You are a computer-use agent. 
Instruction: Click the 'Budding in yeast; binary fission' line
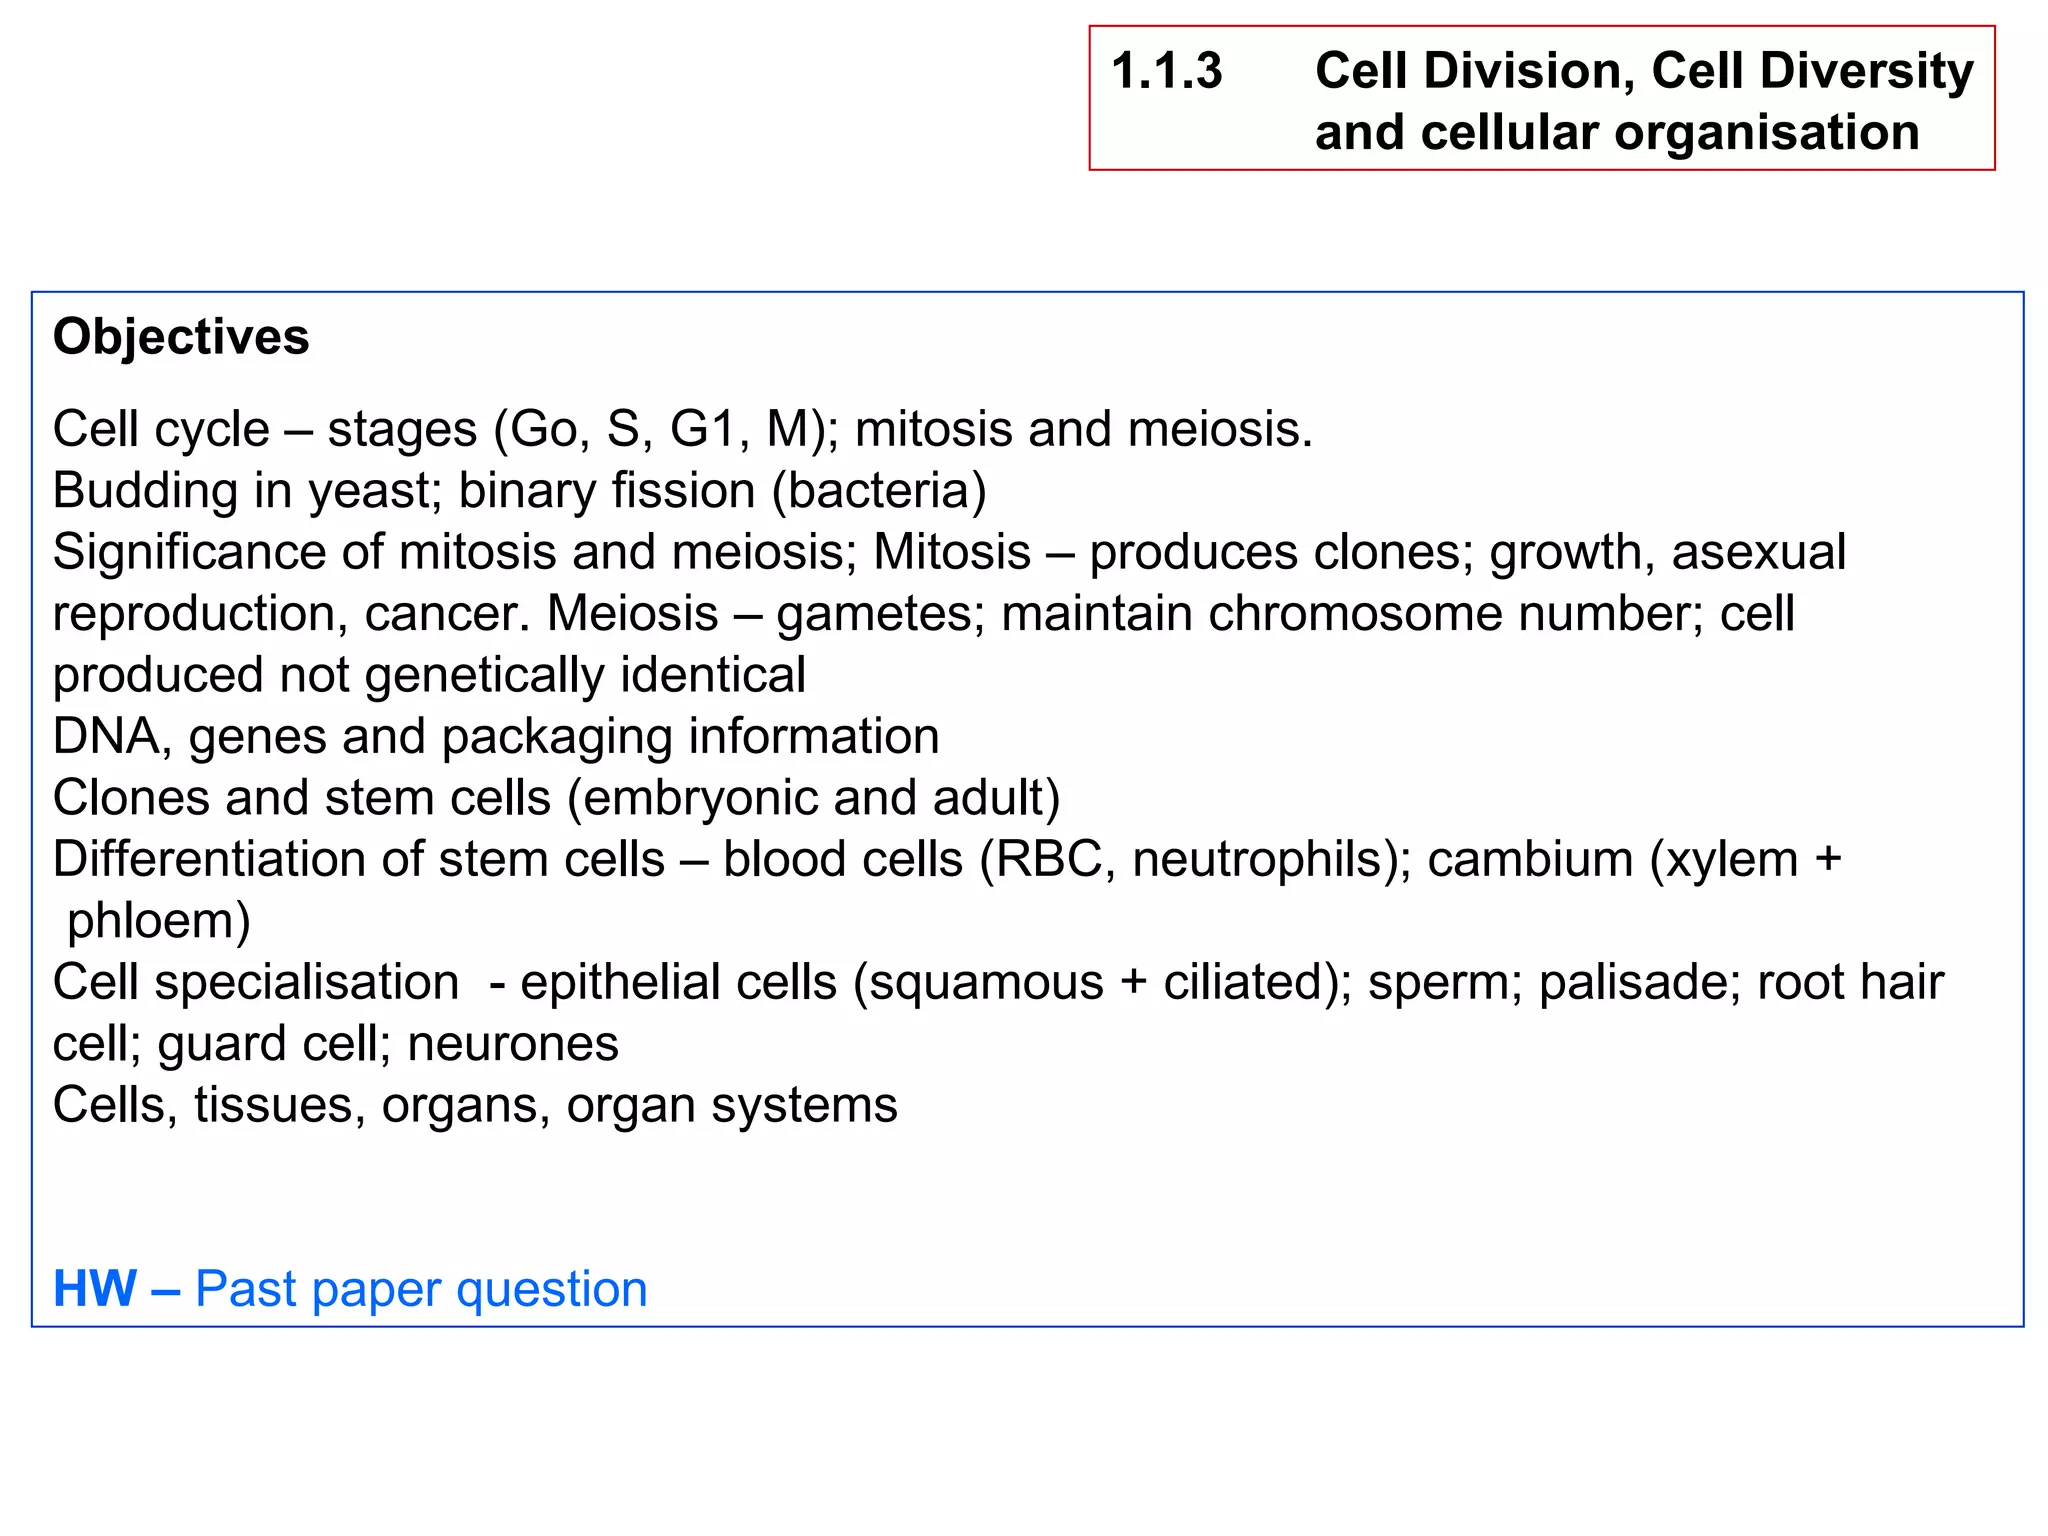[520, 491]
